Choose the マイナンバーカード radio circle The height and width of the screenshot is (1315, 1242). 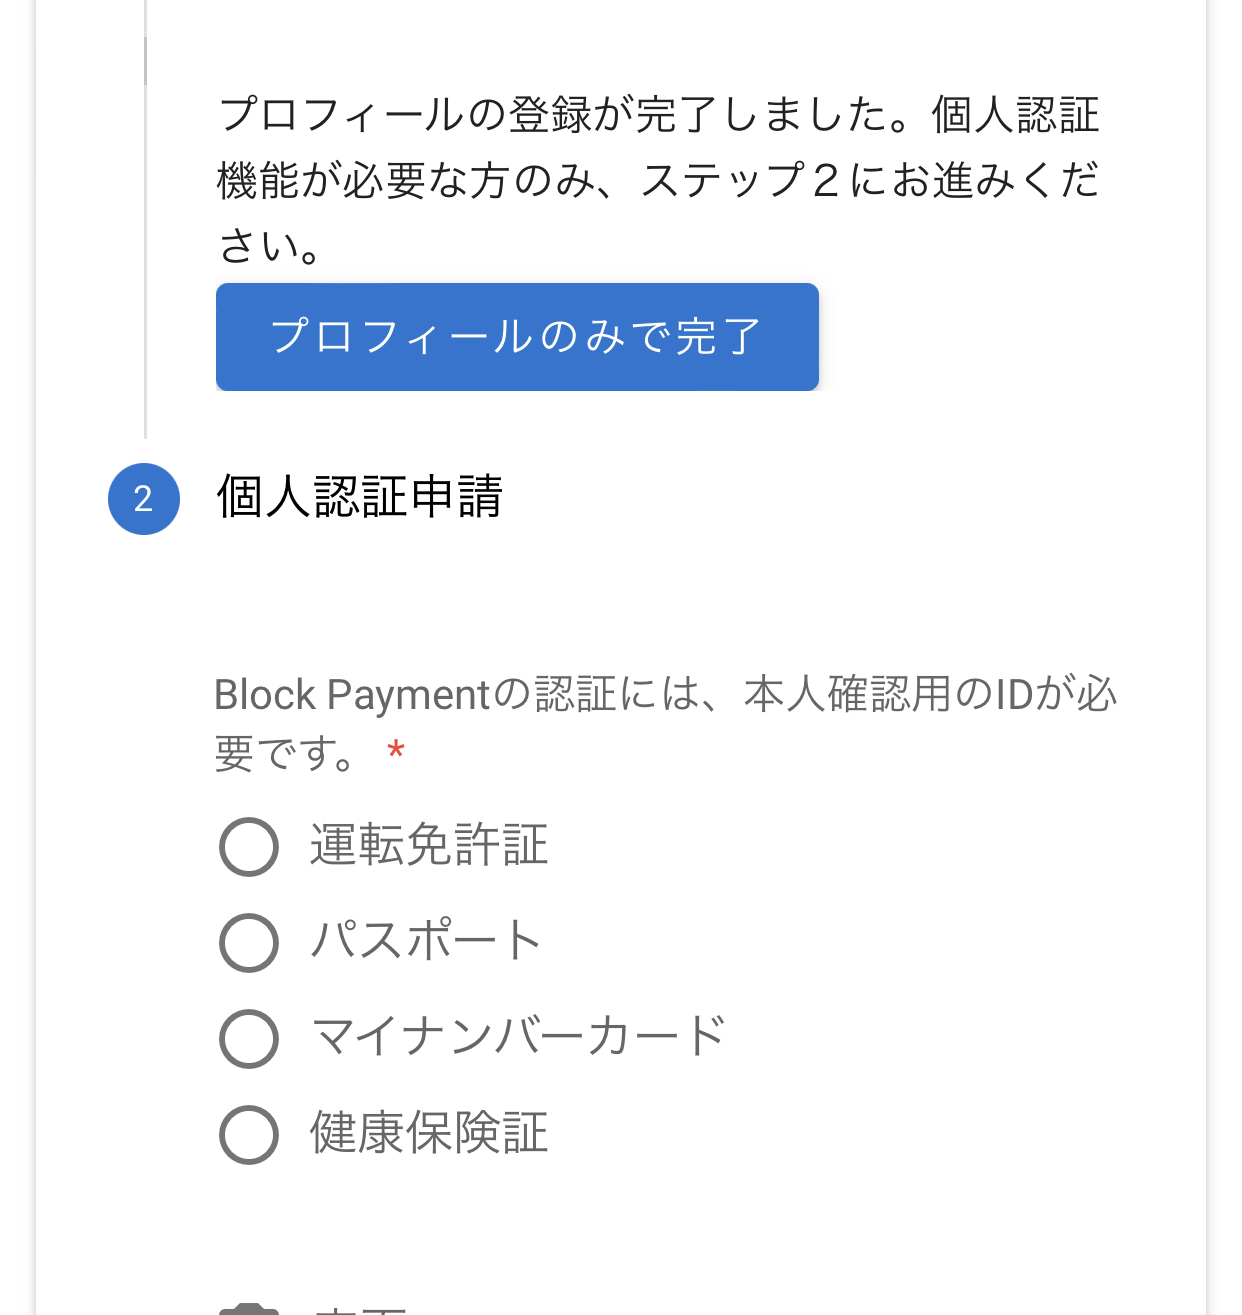pyautogui.click(x=248, y=1039)
